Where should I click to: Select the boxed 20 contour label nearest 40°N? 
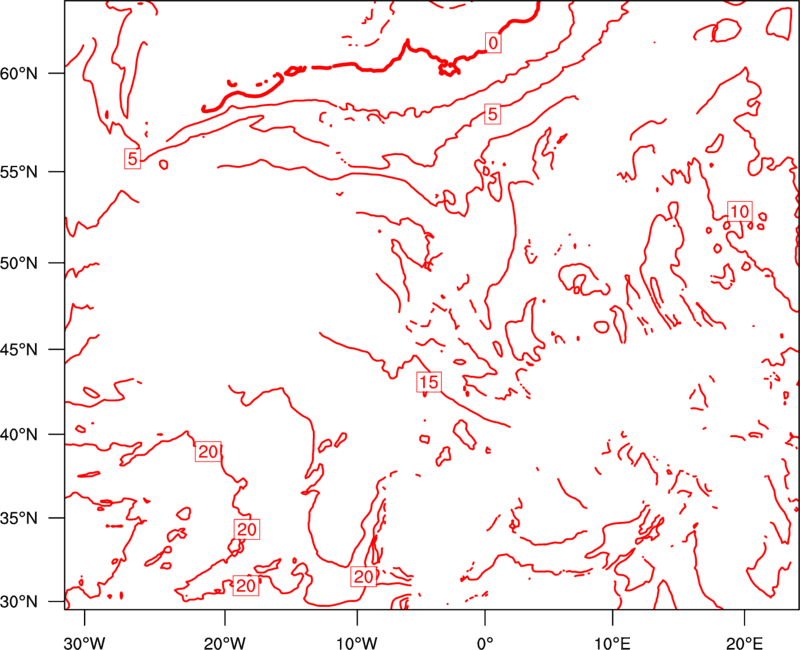[208, 452]
